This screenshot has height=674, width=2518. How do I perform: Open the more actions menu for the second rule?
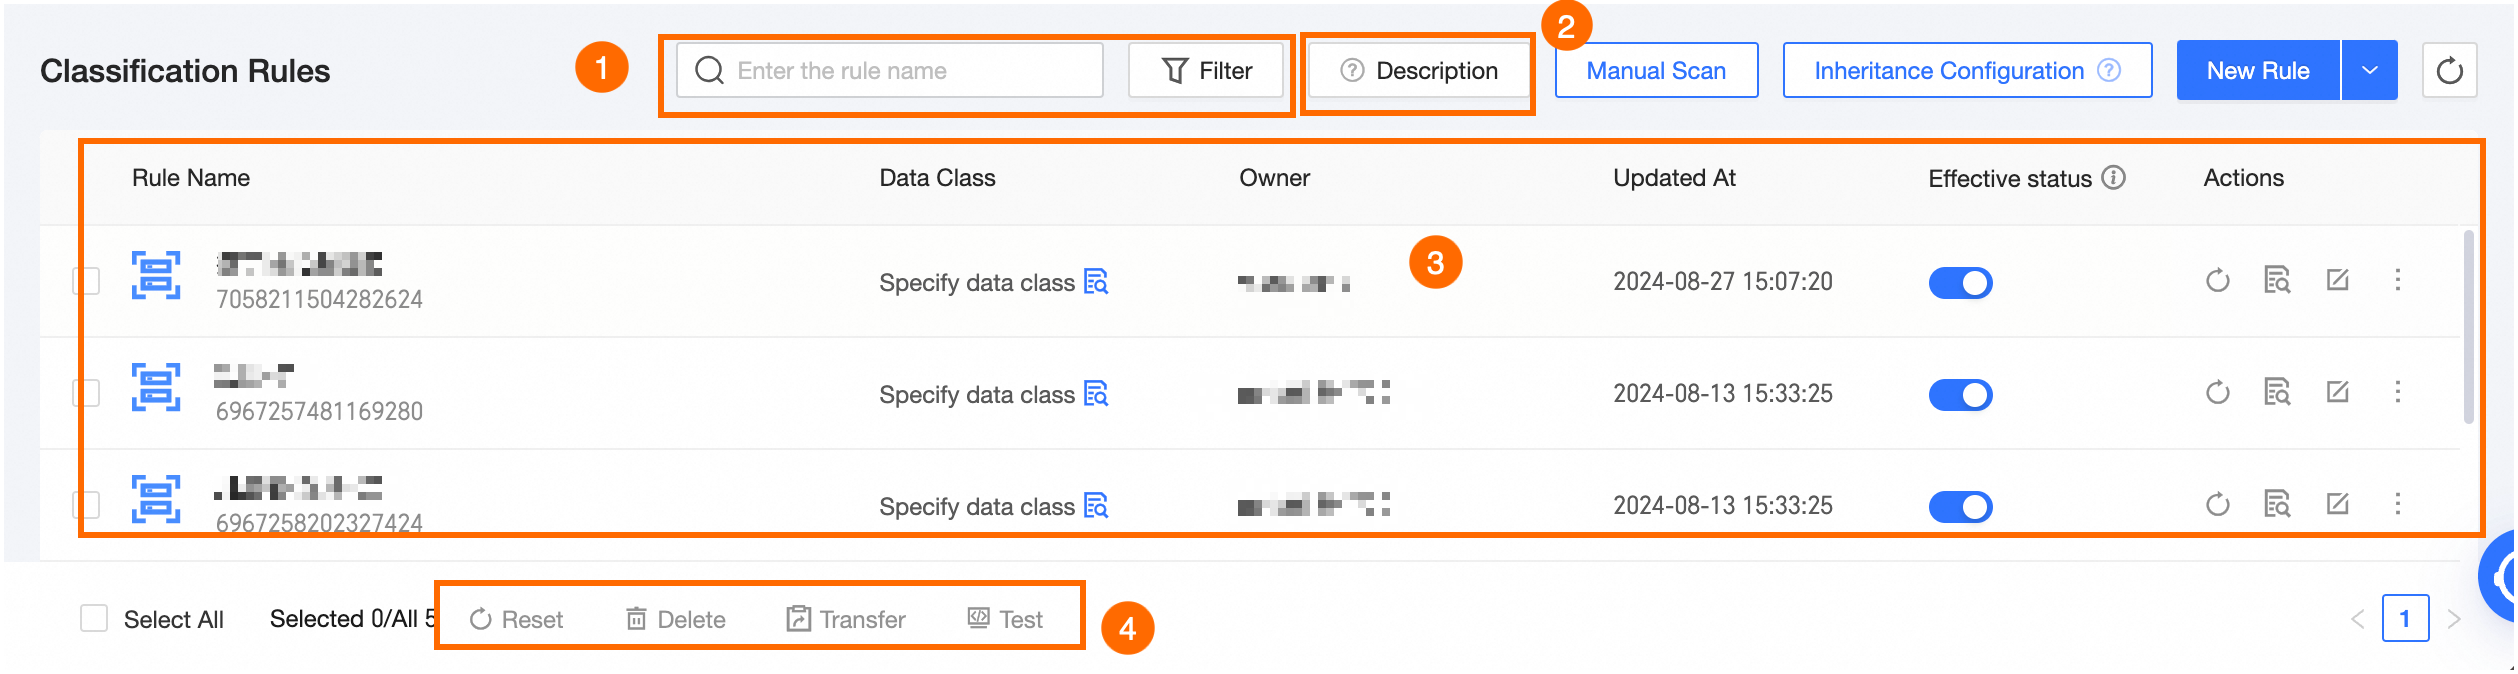(x=2399, y=393)
